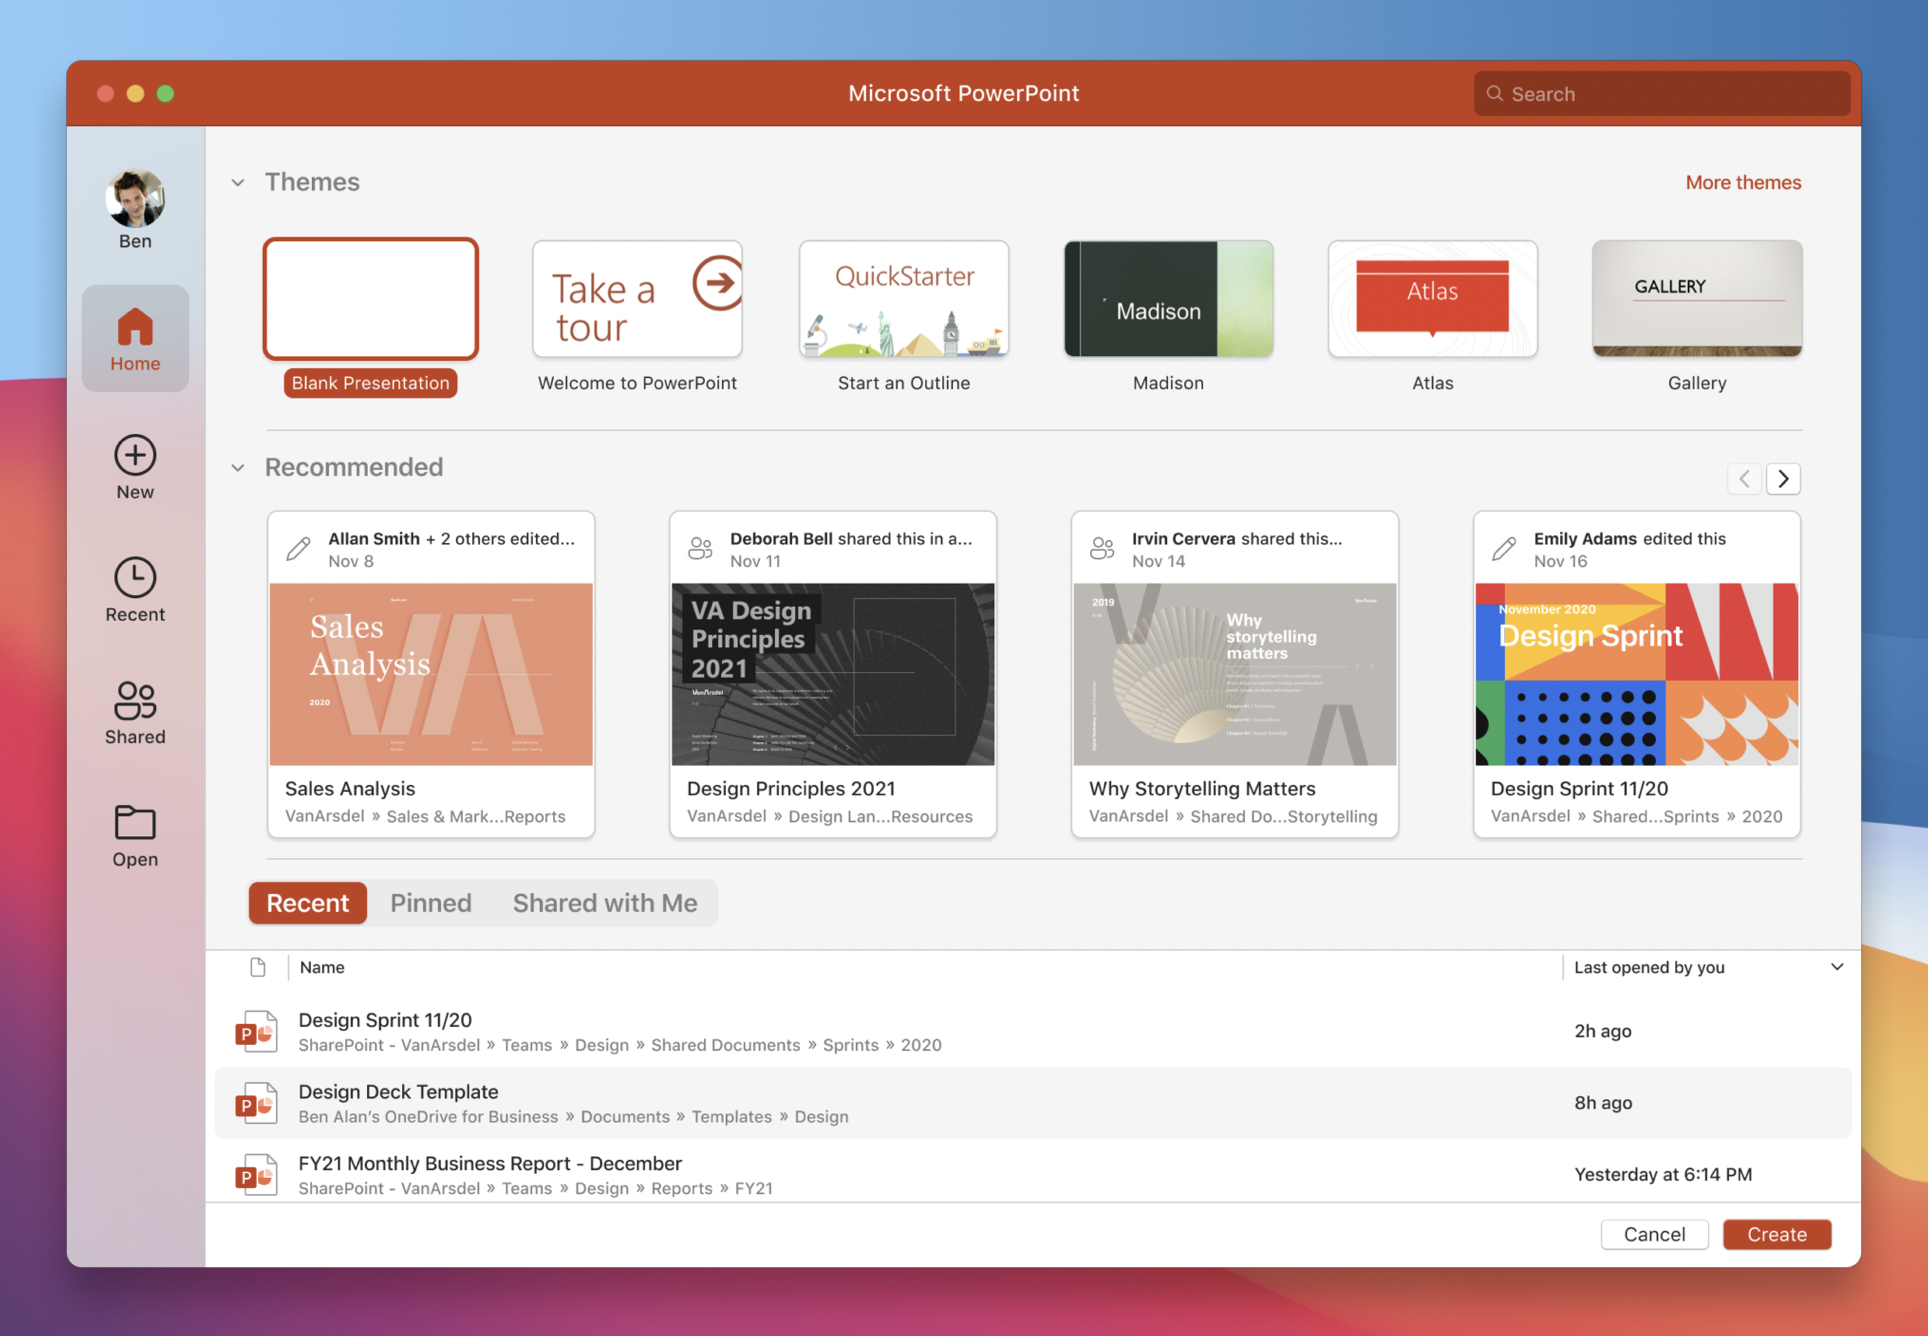Expand the Themes section chevron

(x=237, y=182)
